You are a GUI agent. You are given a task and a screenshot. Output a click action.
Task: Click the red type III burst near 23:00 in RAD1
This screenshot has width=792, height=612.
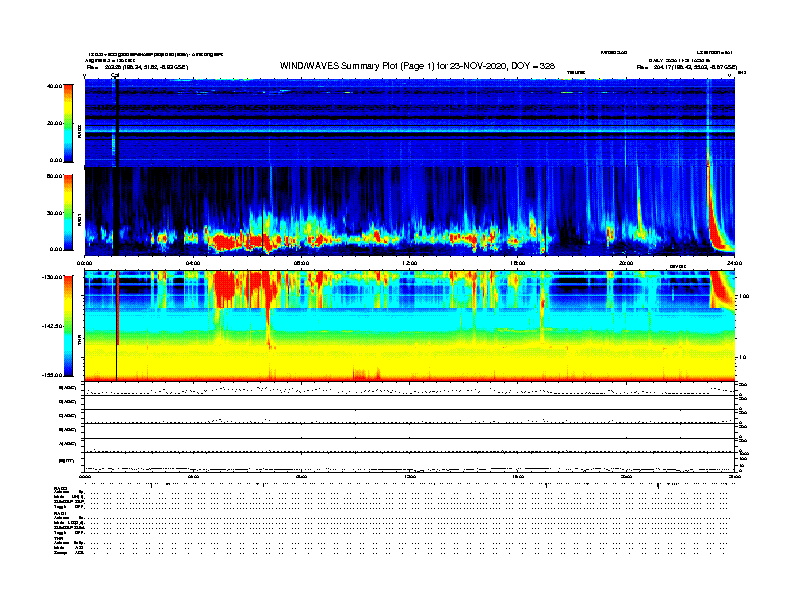713,217
